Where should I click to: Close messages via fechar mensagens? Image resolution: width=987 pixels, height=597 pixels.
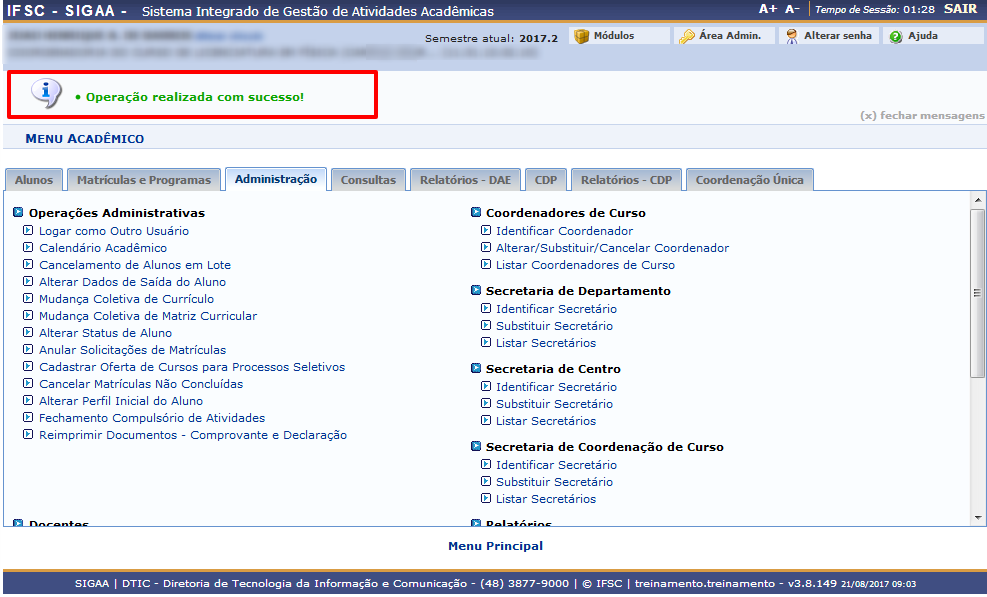pyautogui.click(x=922, y=116)
